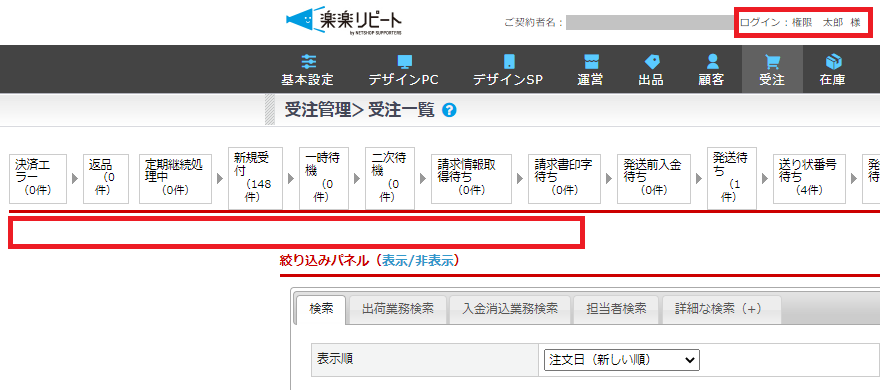The height and width of the screenshot is (390, 880).
Task: Switch to 出荷業務検索 tab
Action: point(397,309)
